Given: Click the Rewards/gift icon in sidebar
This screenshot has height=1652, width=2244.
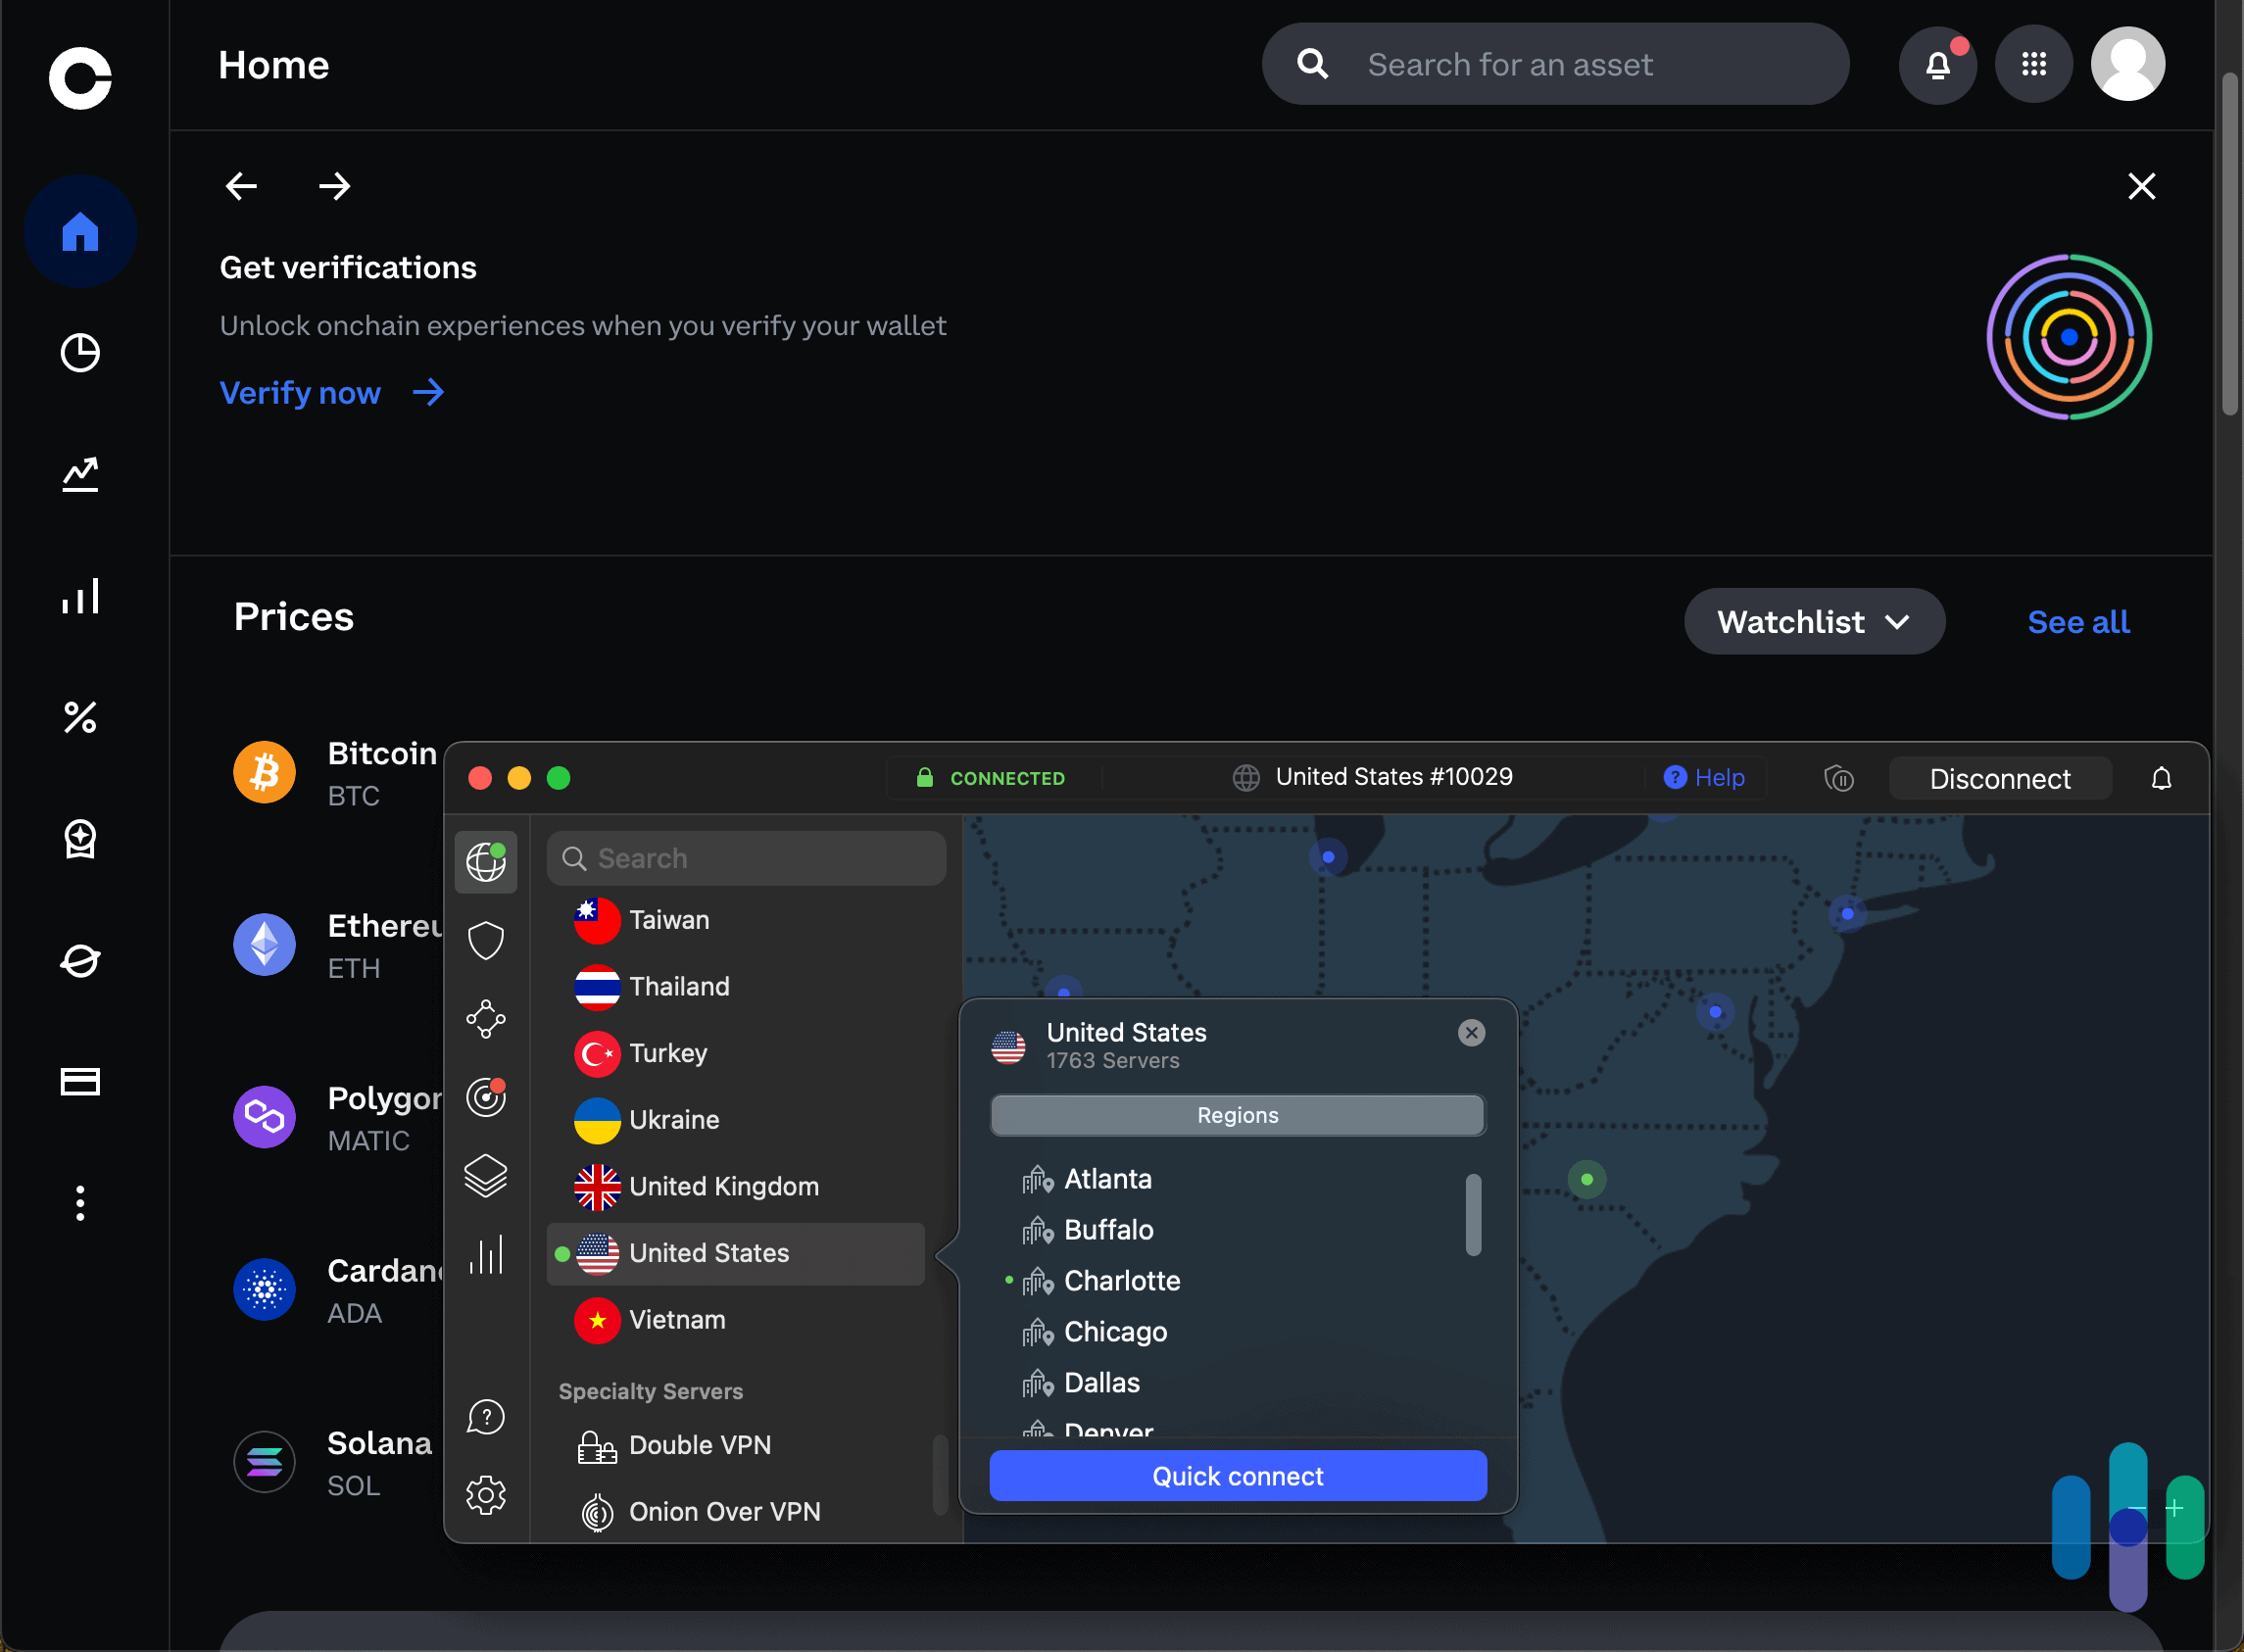Looking at the screenshot, I should [80, 837].
